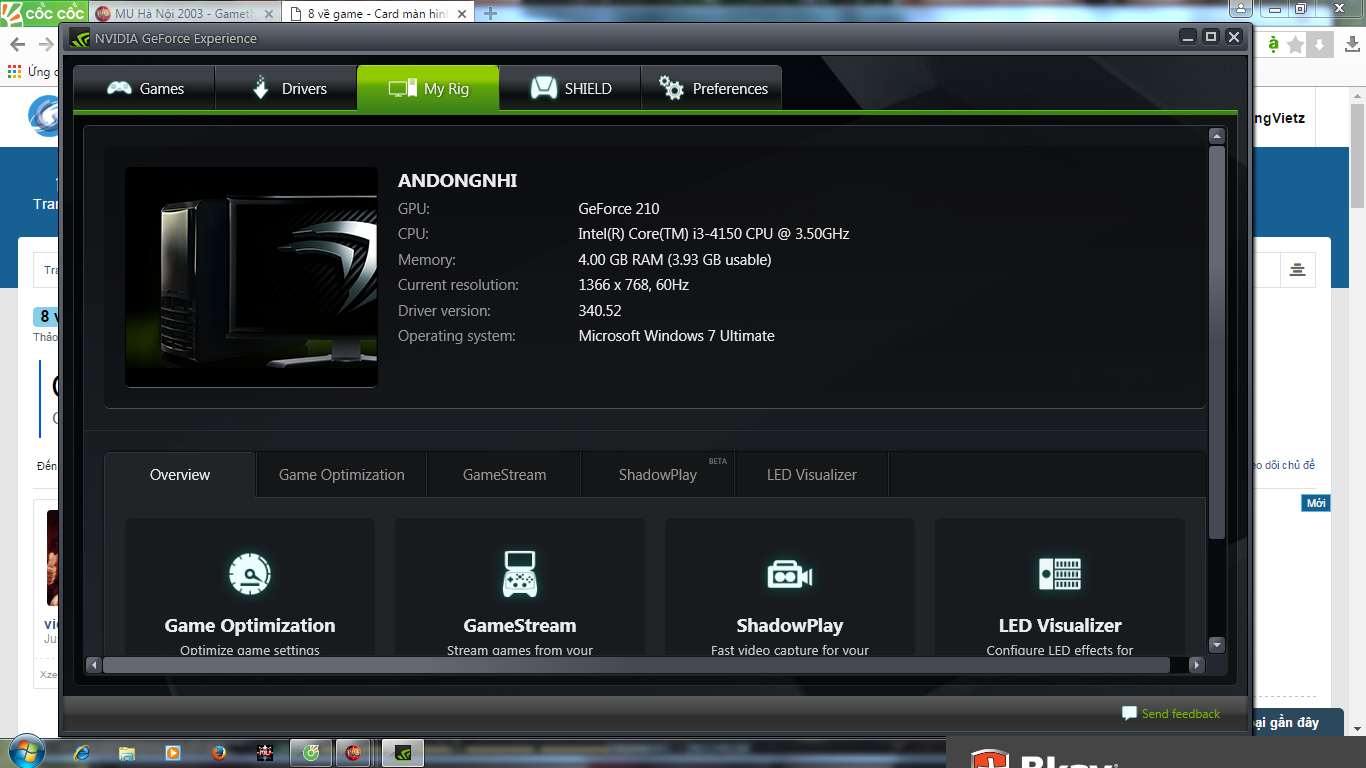The height and width of the screenshot is (768, 1366).
Task: Open the browser downloads icon
Action: [1350, 45]
